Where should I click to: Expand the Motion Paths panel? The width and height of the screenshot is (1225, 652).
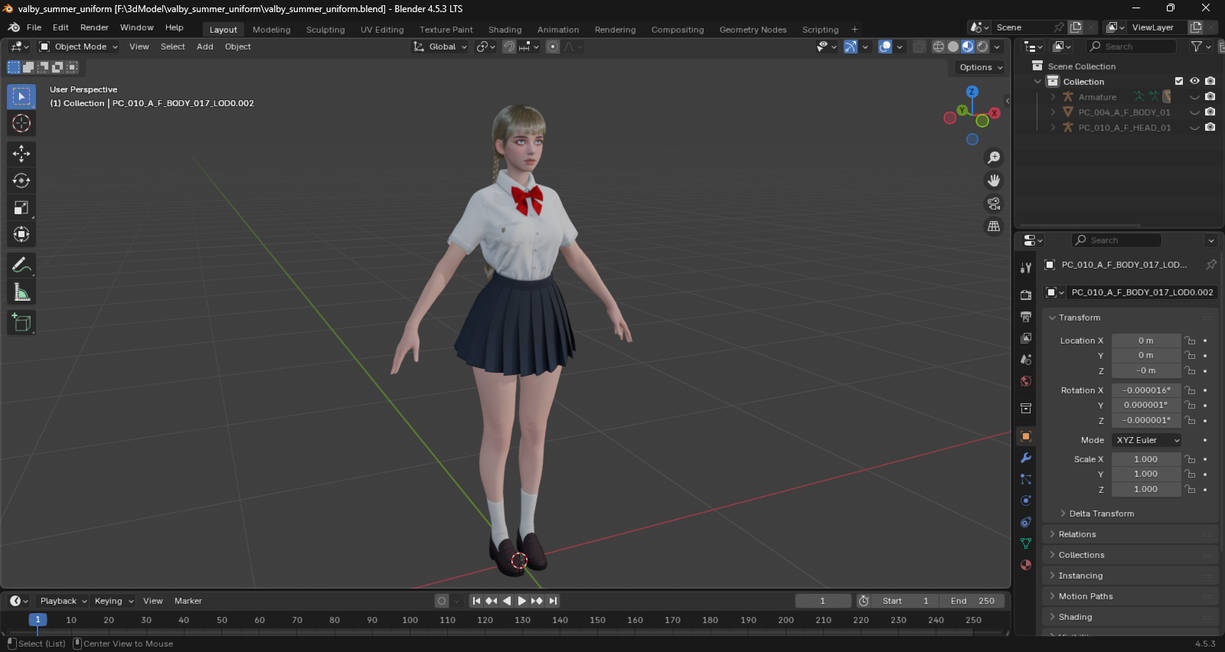pos(1085,596)
